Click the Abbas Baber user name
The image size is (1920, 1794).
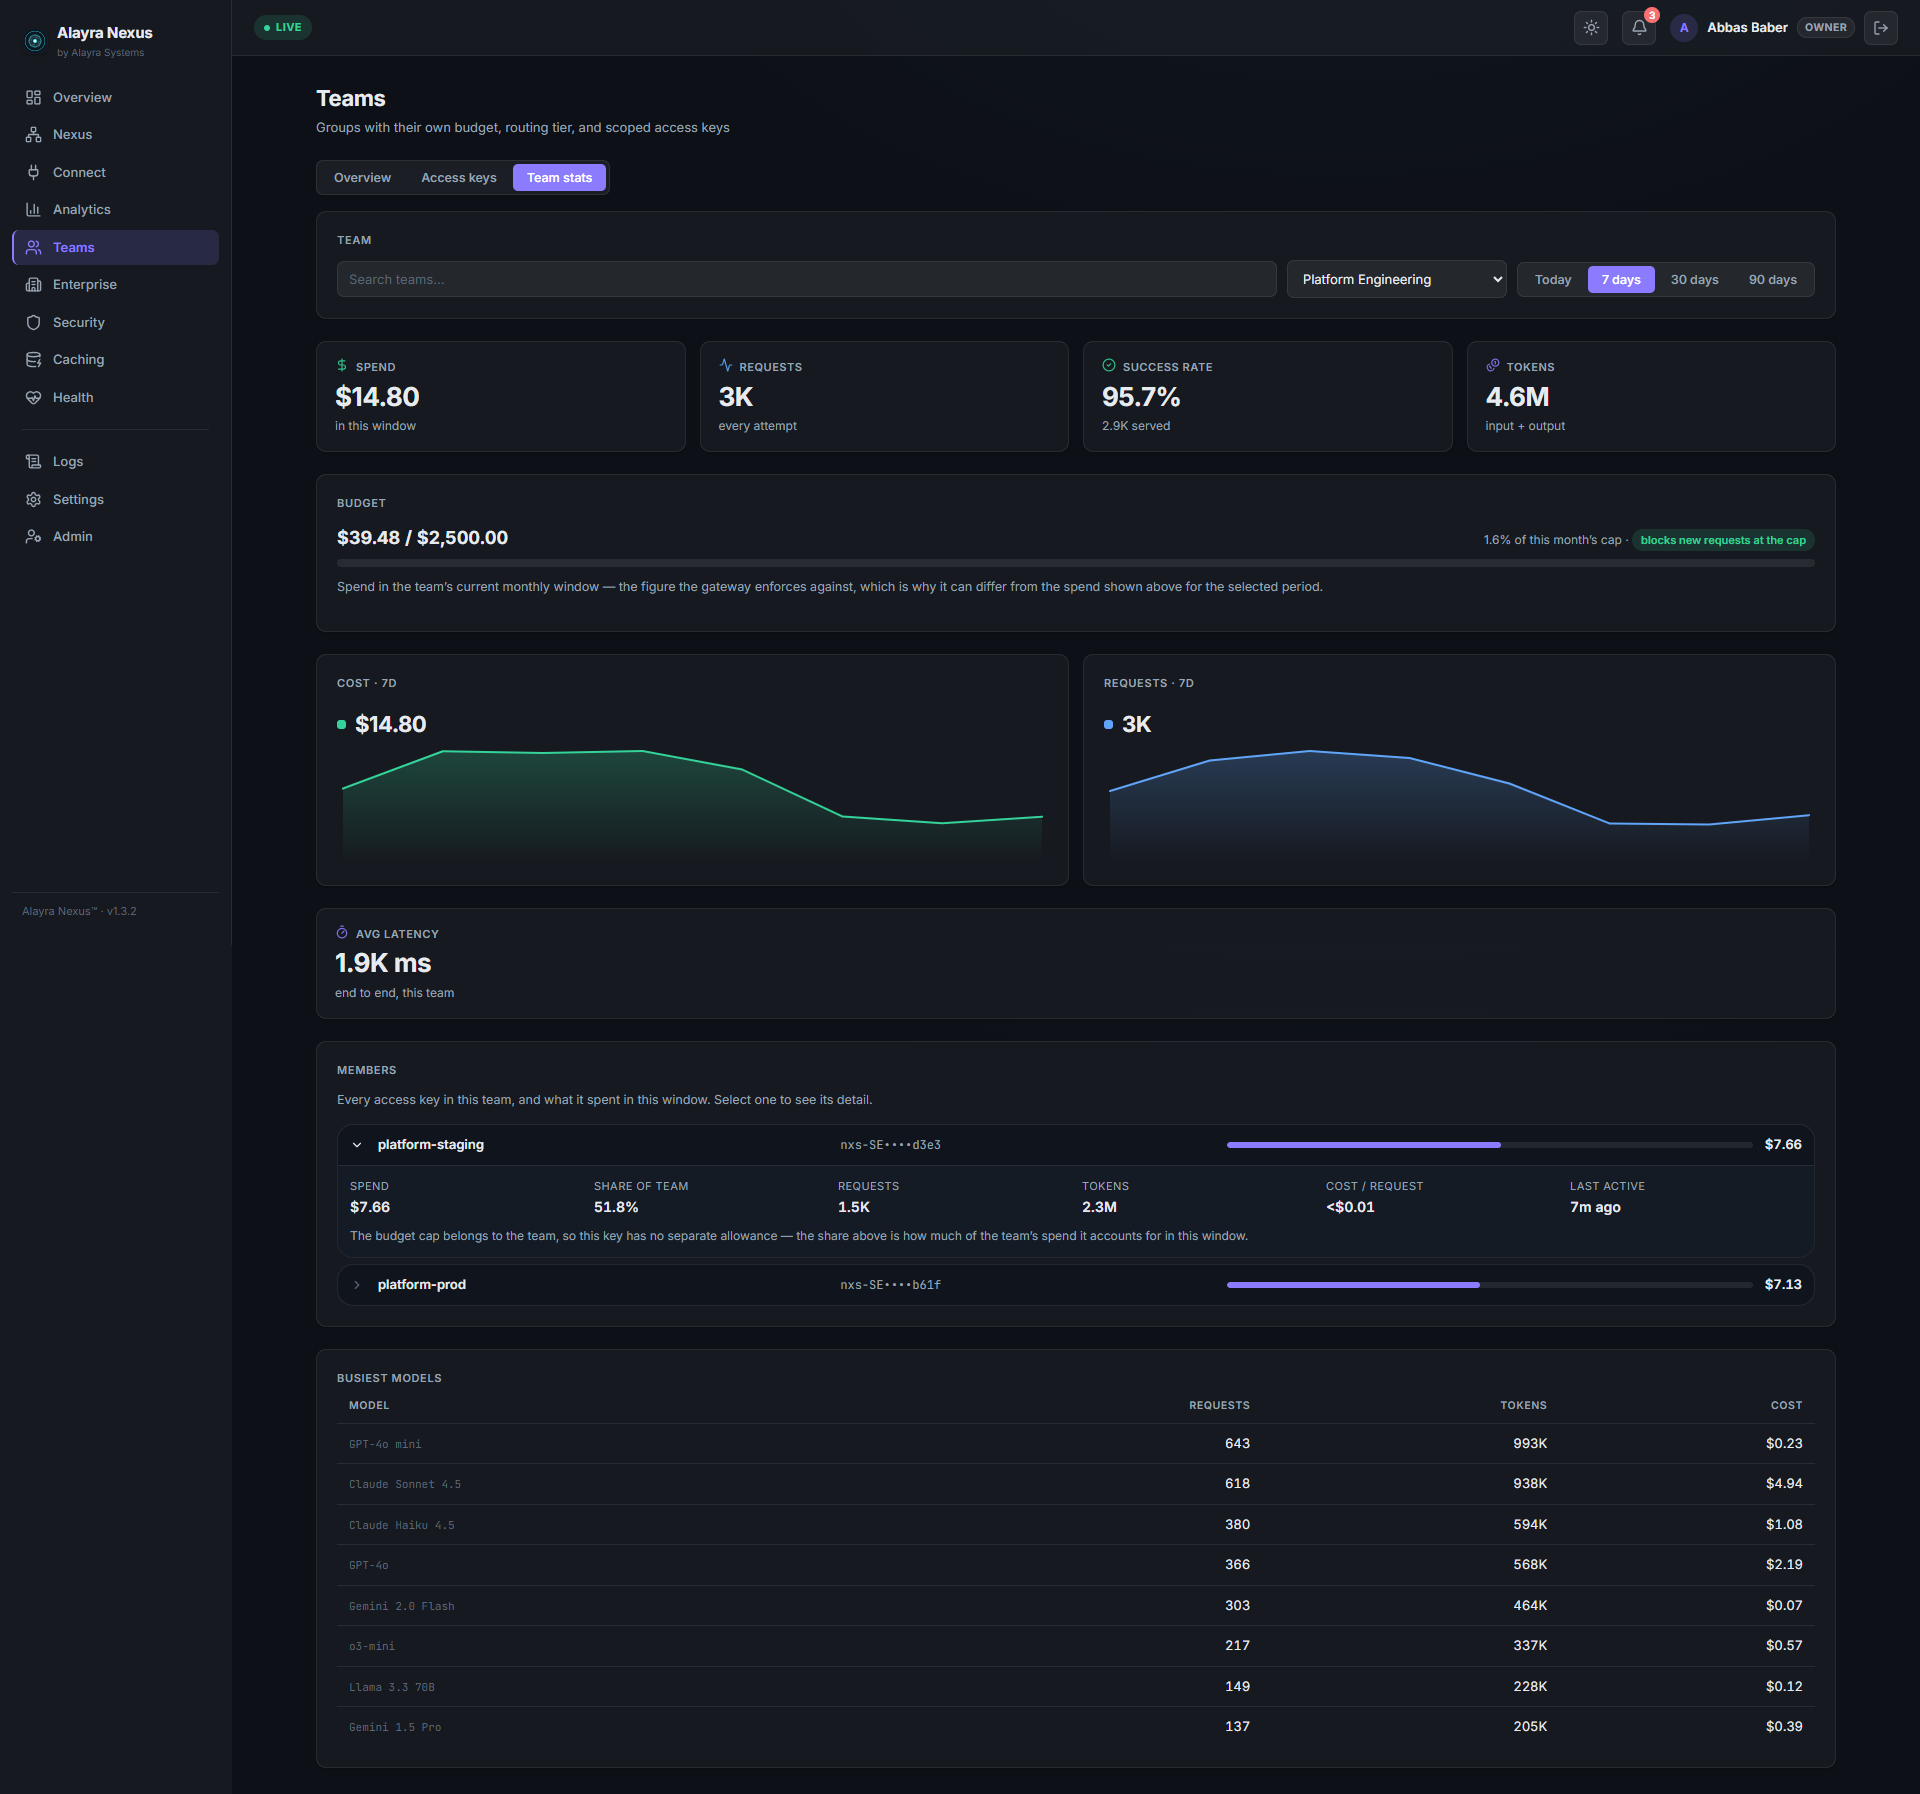pos(1747,28)
